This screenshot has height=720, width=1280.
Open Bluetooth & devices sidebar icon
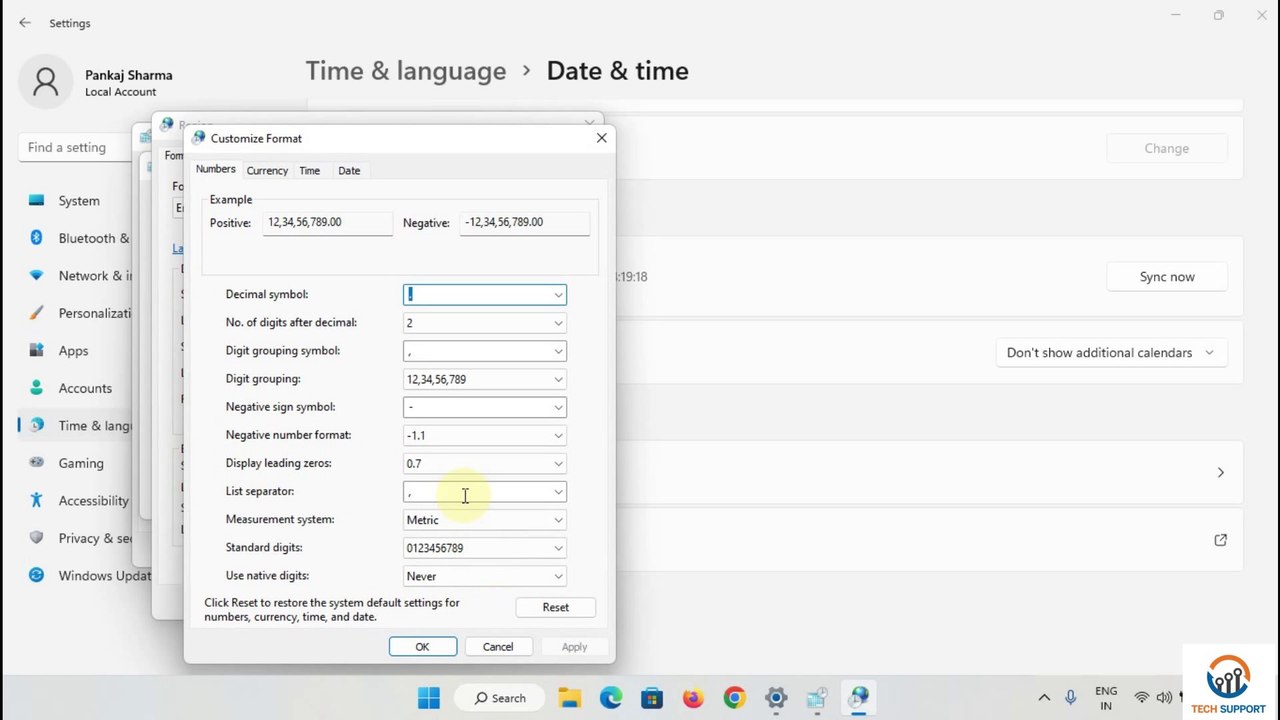(x=37, y=238)
